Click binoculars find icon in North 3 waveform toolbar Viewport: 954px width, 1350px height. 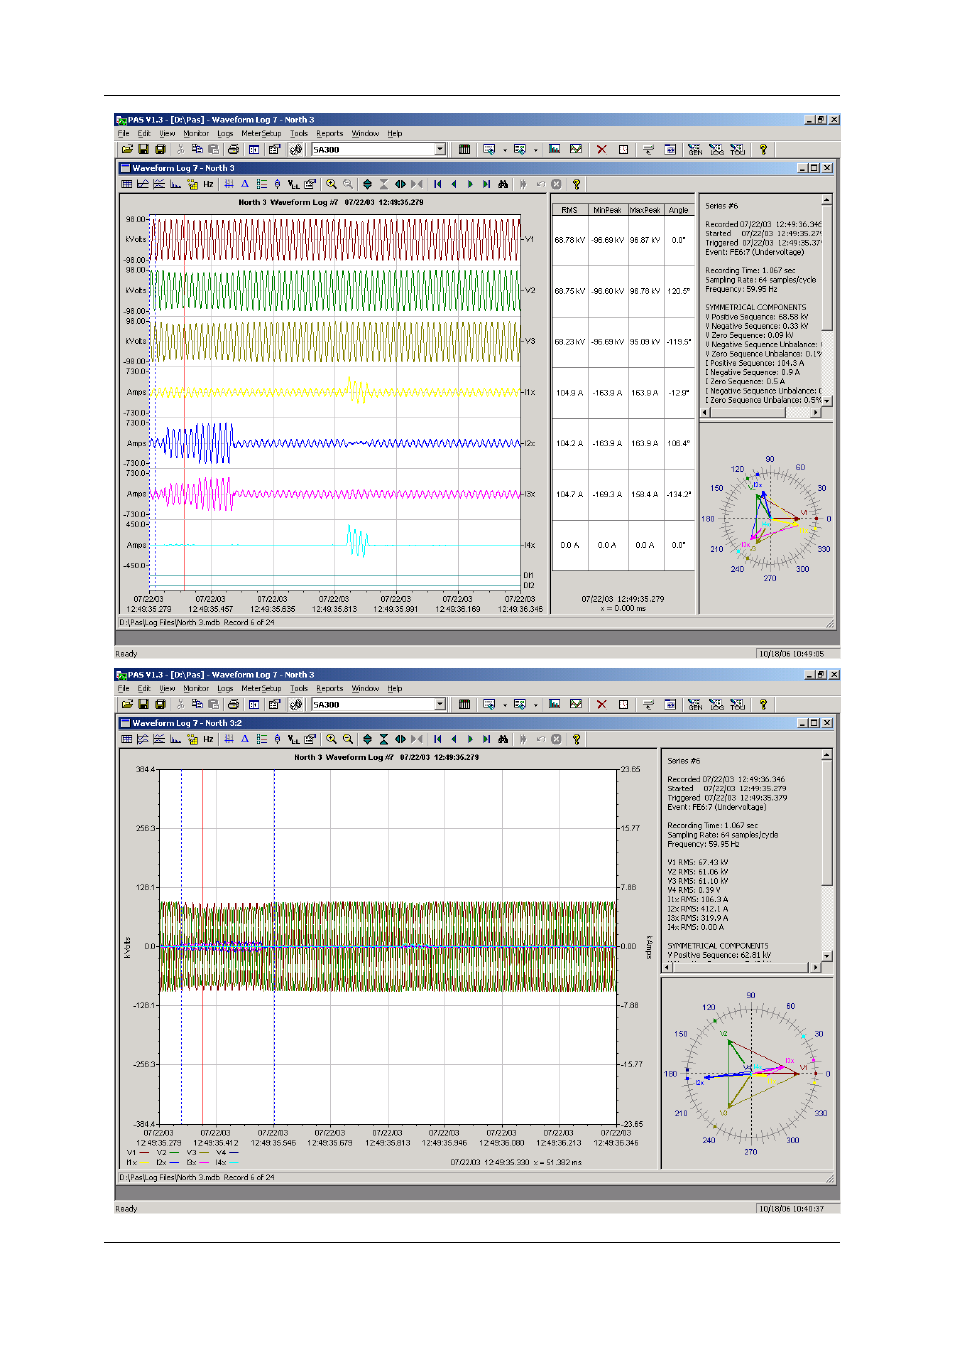pyautogui.click(x=503, y=184)
